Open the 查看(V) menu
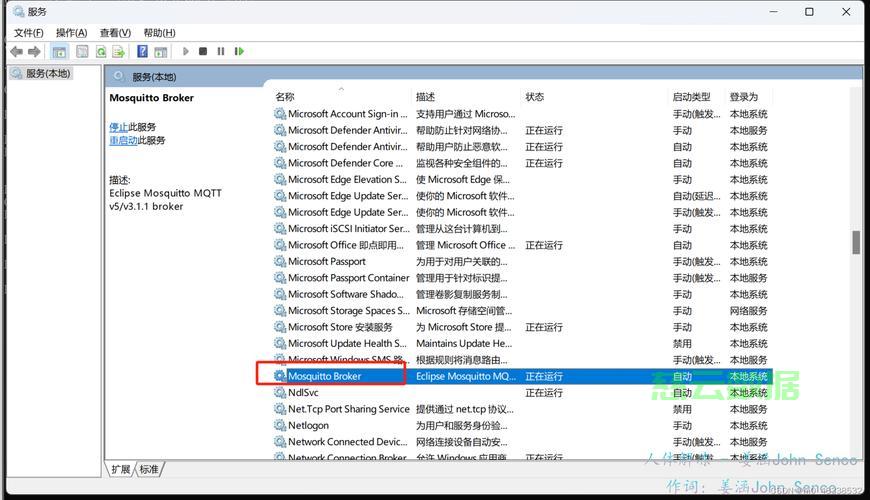The height and width of the screenshot is (500, 870). pos(115,32)
